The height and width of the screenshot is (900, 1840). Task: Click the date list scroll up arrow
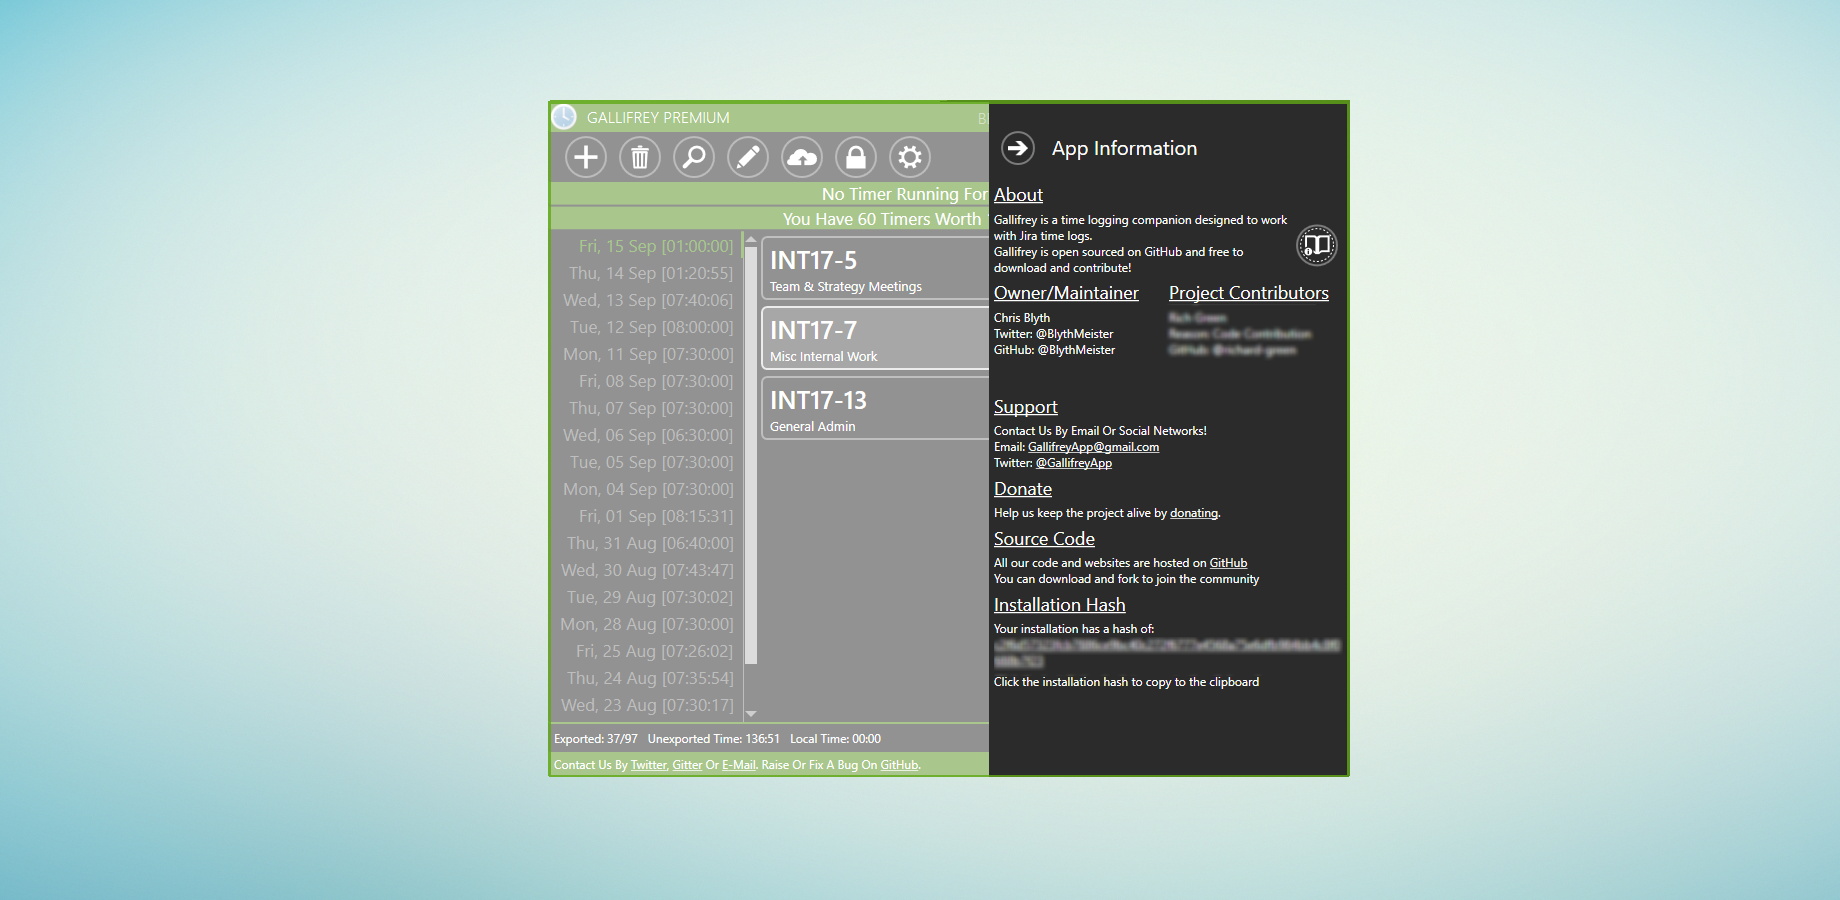(751, 240)
